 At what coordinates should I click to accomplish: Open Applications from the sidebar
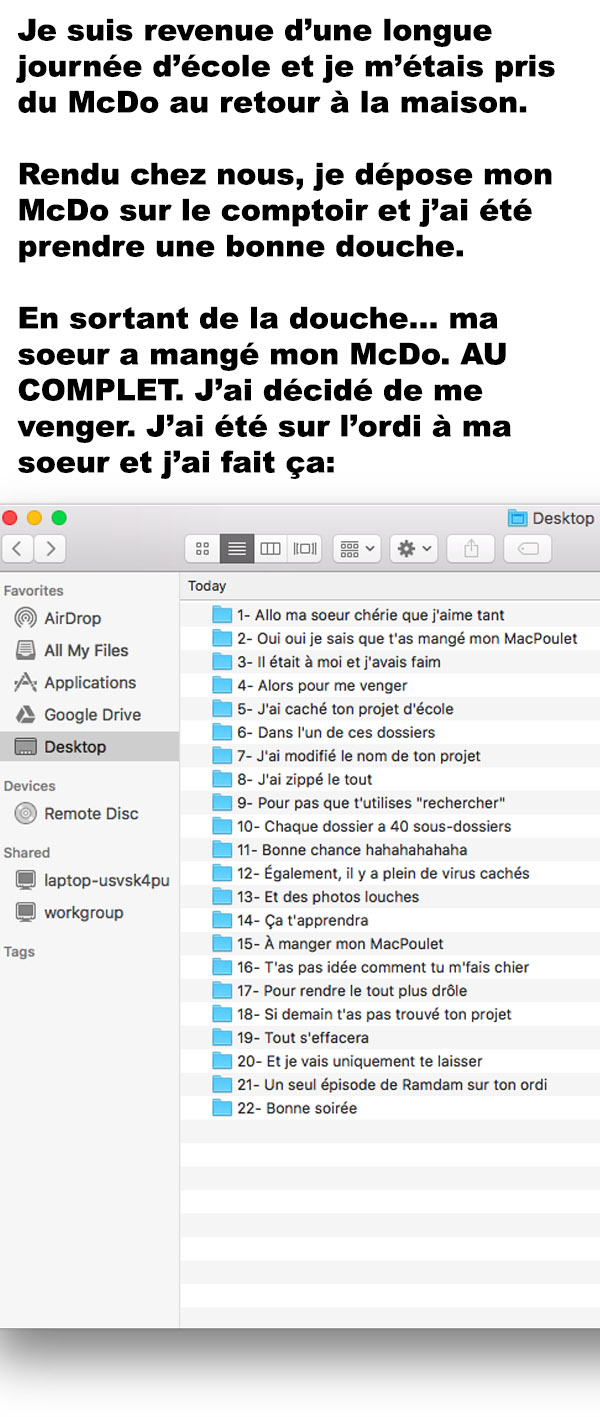tap(90, 682)
